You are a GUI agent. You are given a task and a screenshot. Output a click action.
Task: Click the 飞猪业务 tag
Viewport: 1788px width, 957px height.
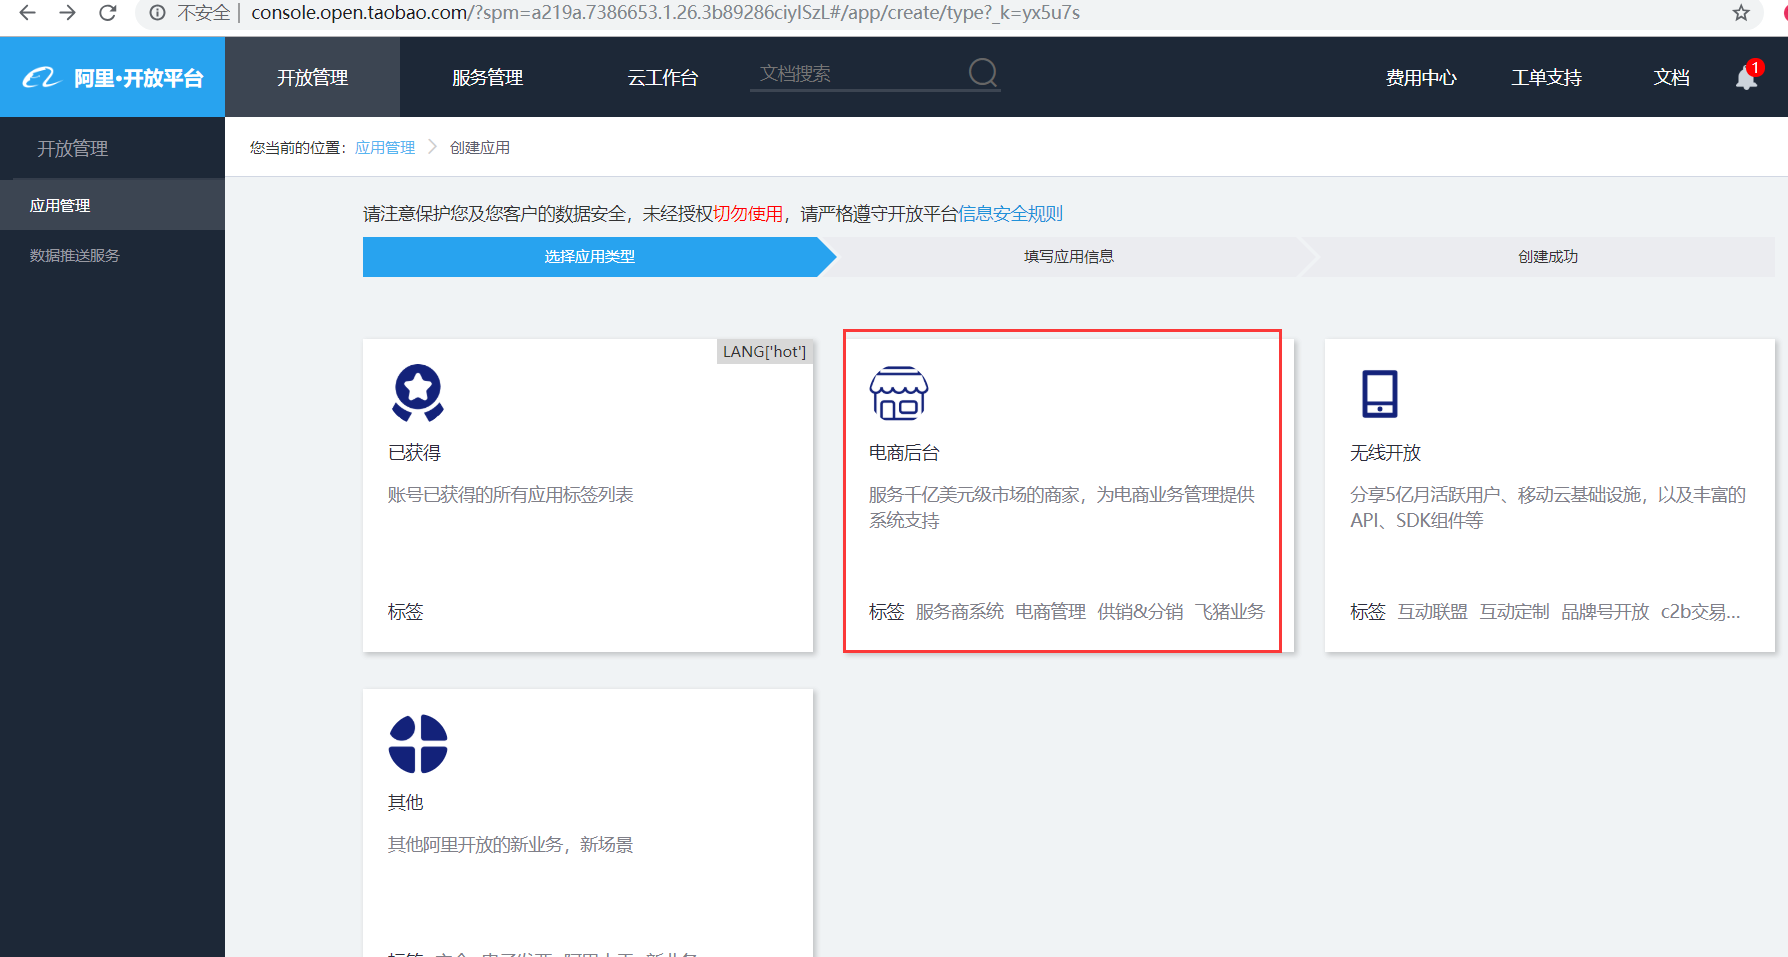coord(1229,611)
